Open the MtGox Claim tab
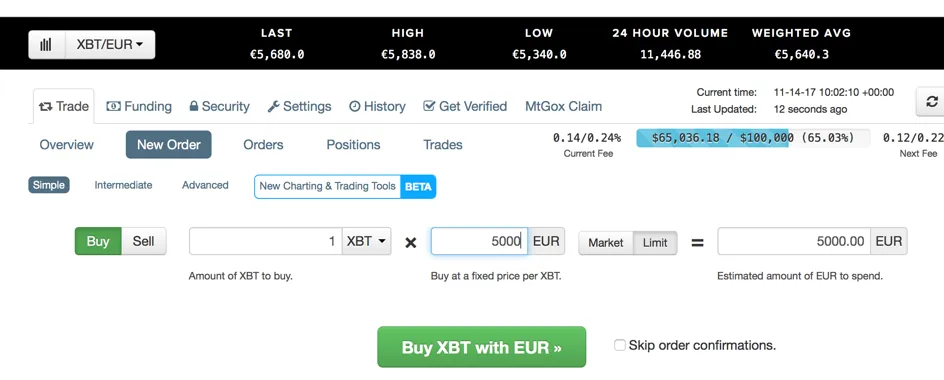The height and width of the screenshot is (380, 944). (x=564, y=107)
